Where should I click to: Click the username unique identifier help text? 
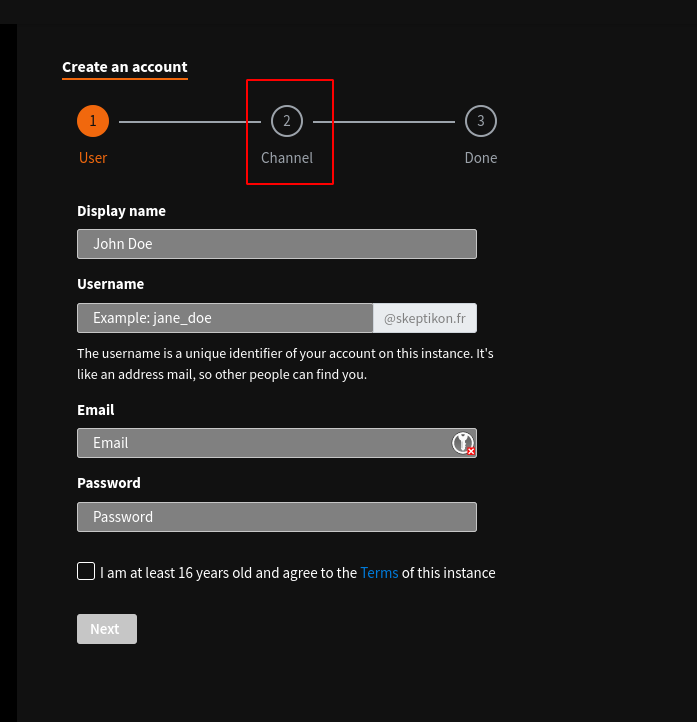pyautogui.click(x=285, y=364)
